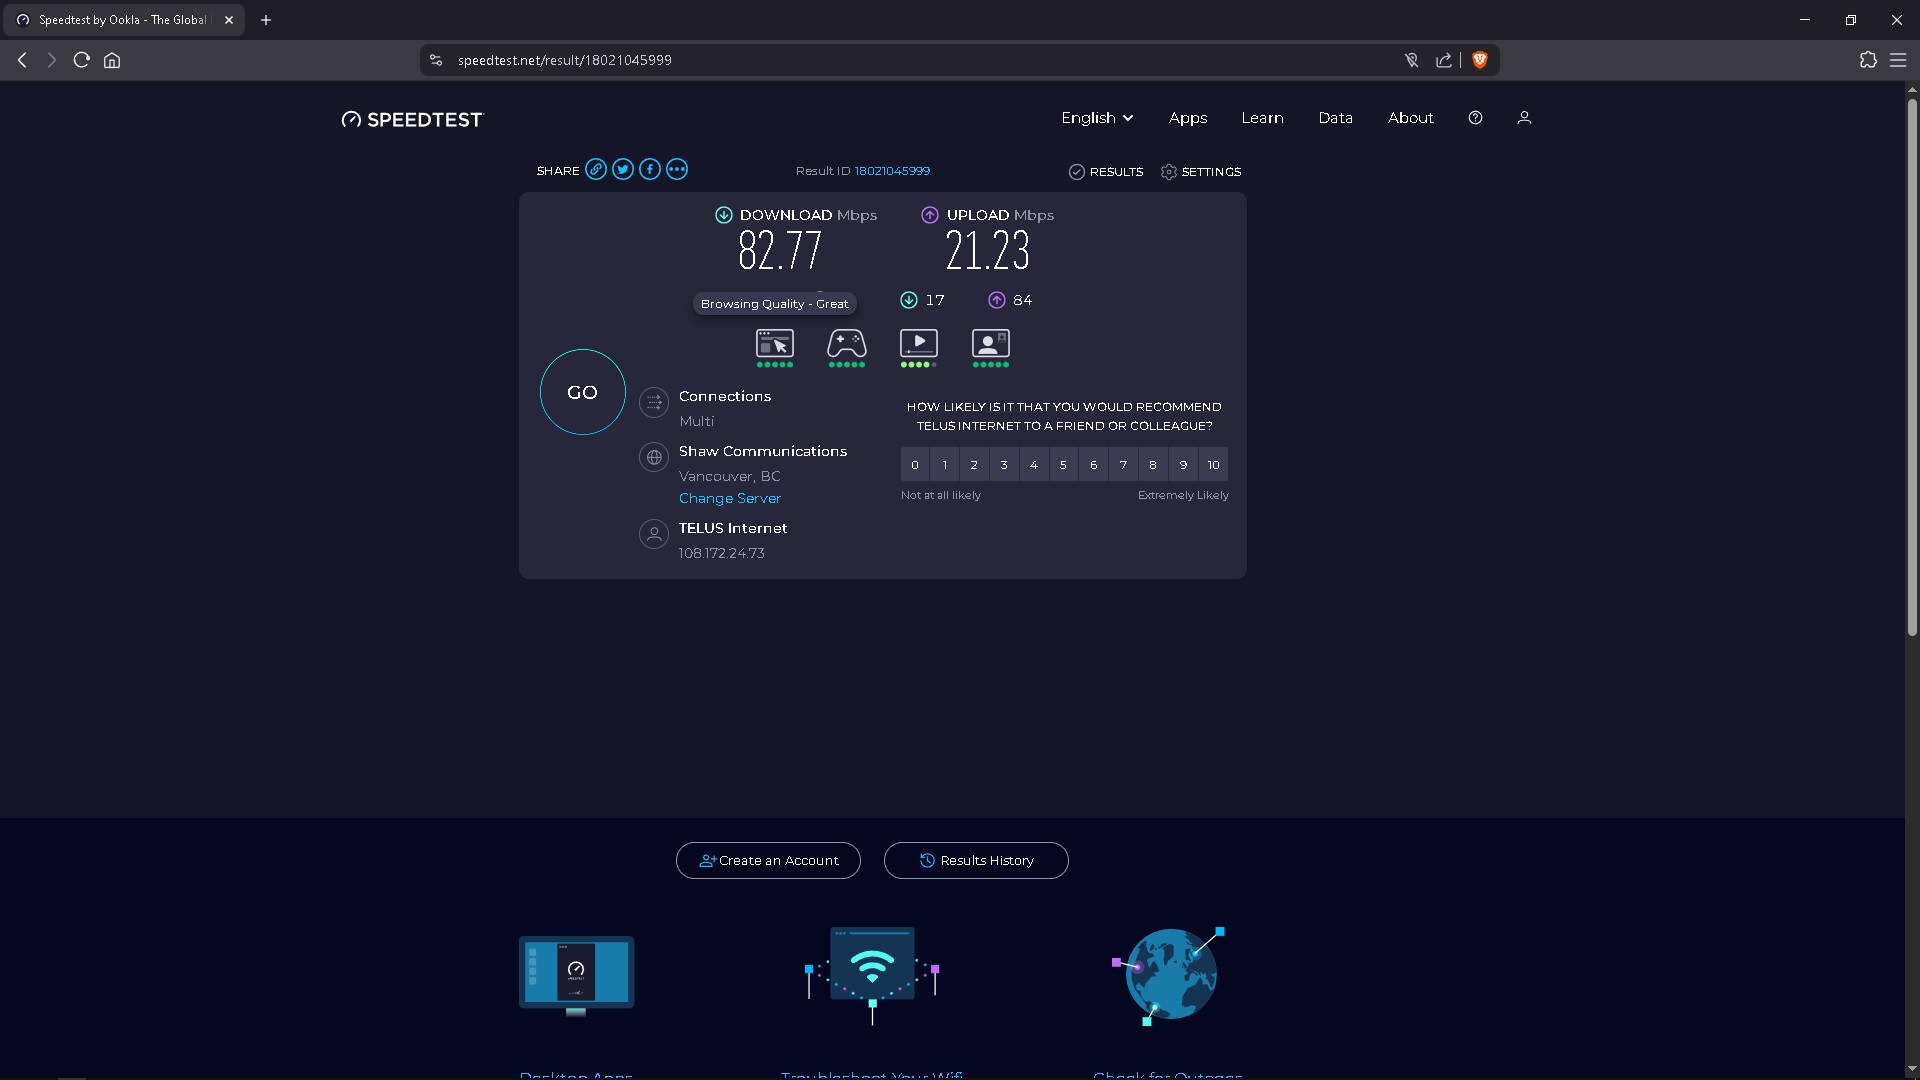Viewport: 1920px width, 1080px height.
Task: View site information icon
Action: pyautogui.click(x=436, y=60)
